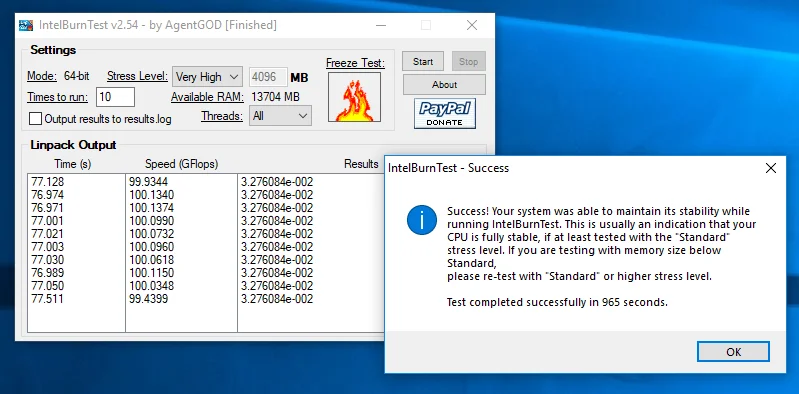799x394 pixels.
Task: Click the Times to run label
Action: pyautogui.click(x=58, y=97)
